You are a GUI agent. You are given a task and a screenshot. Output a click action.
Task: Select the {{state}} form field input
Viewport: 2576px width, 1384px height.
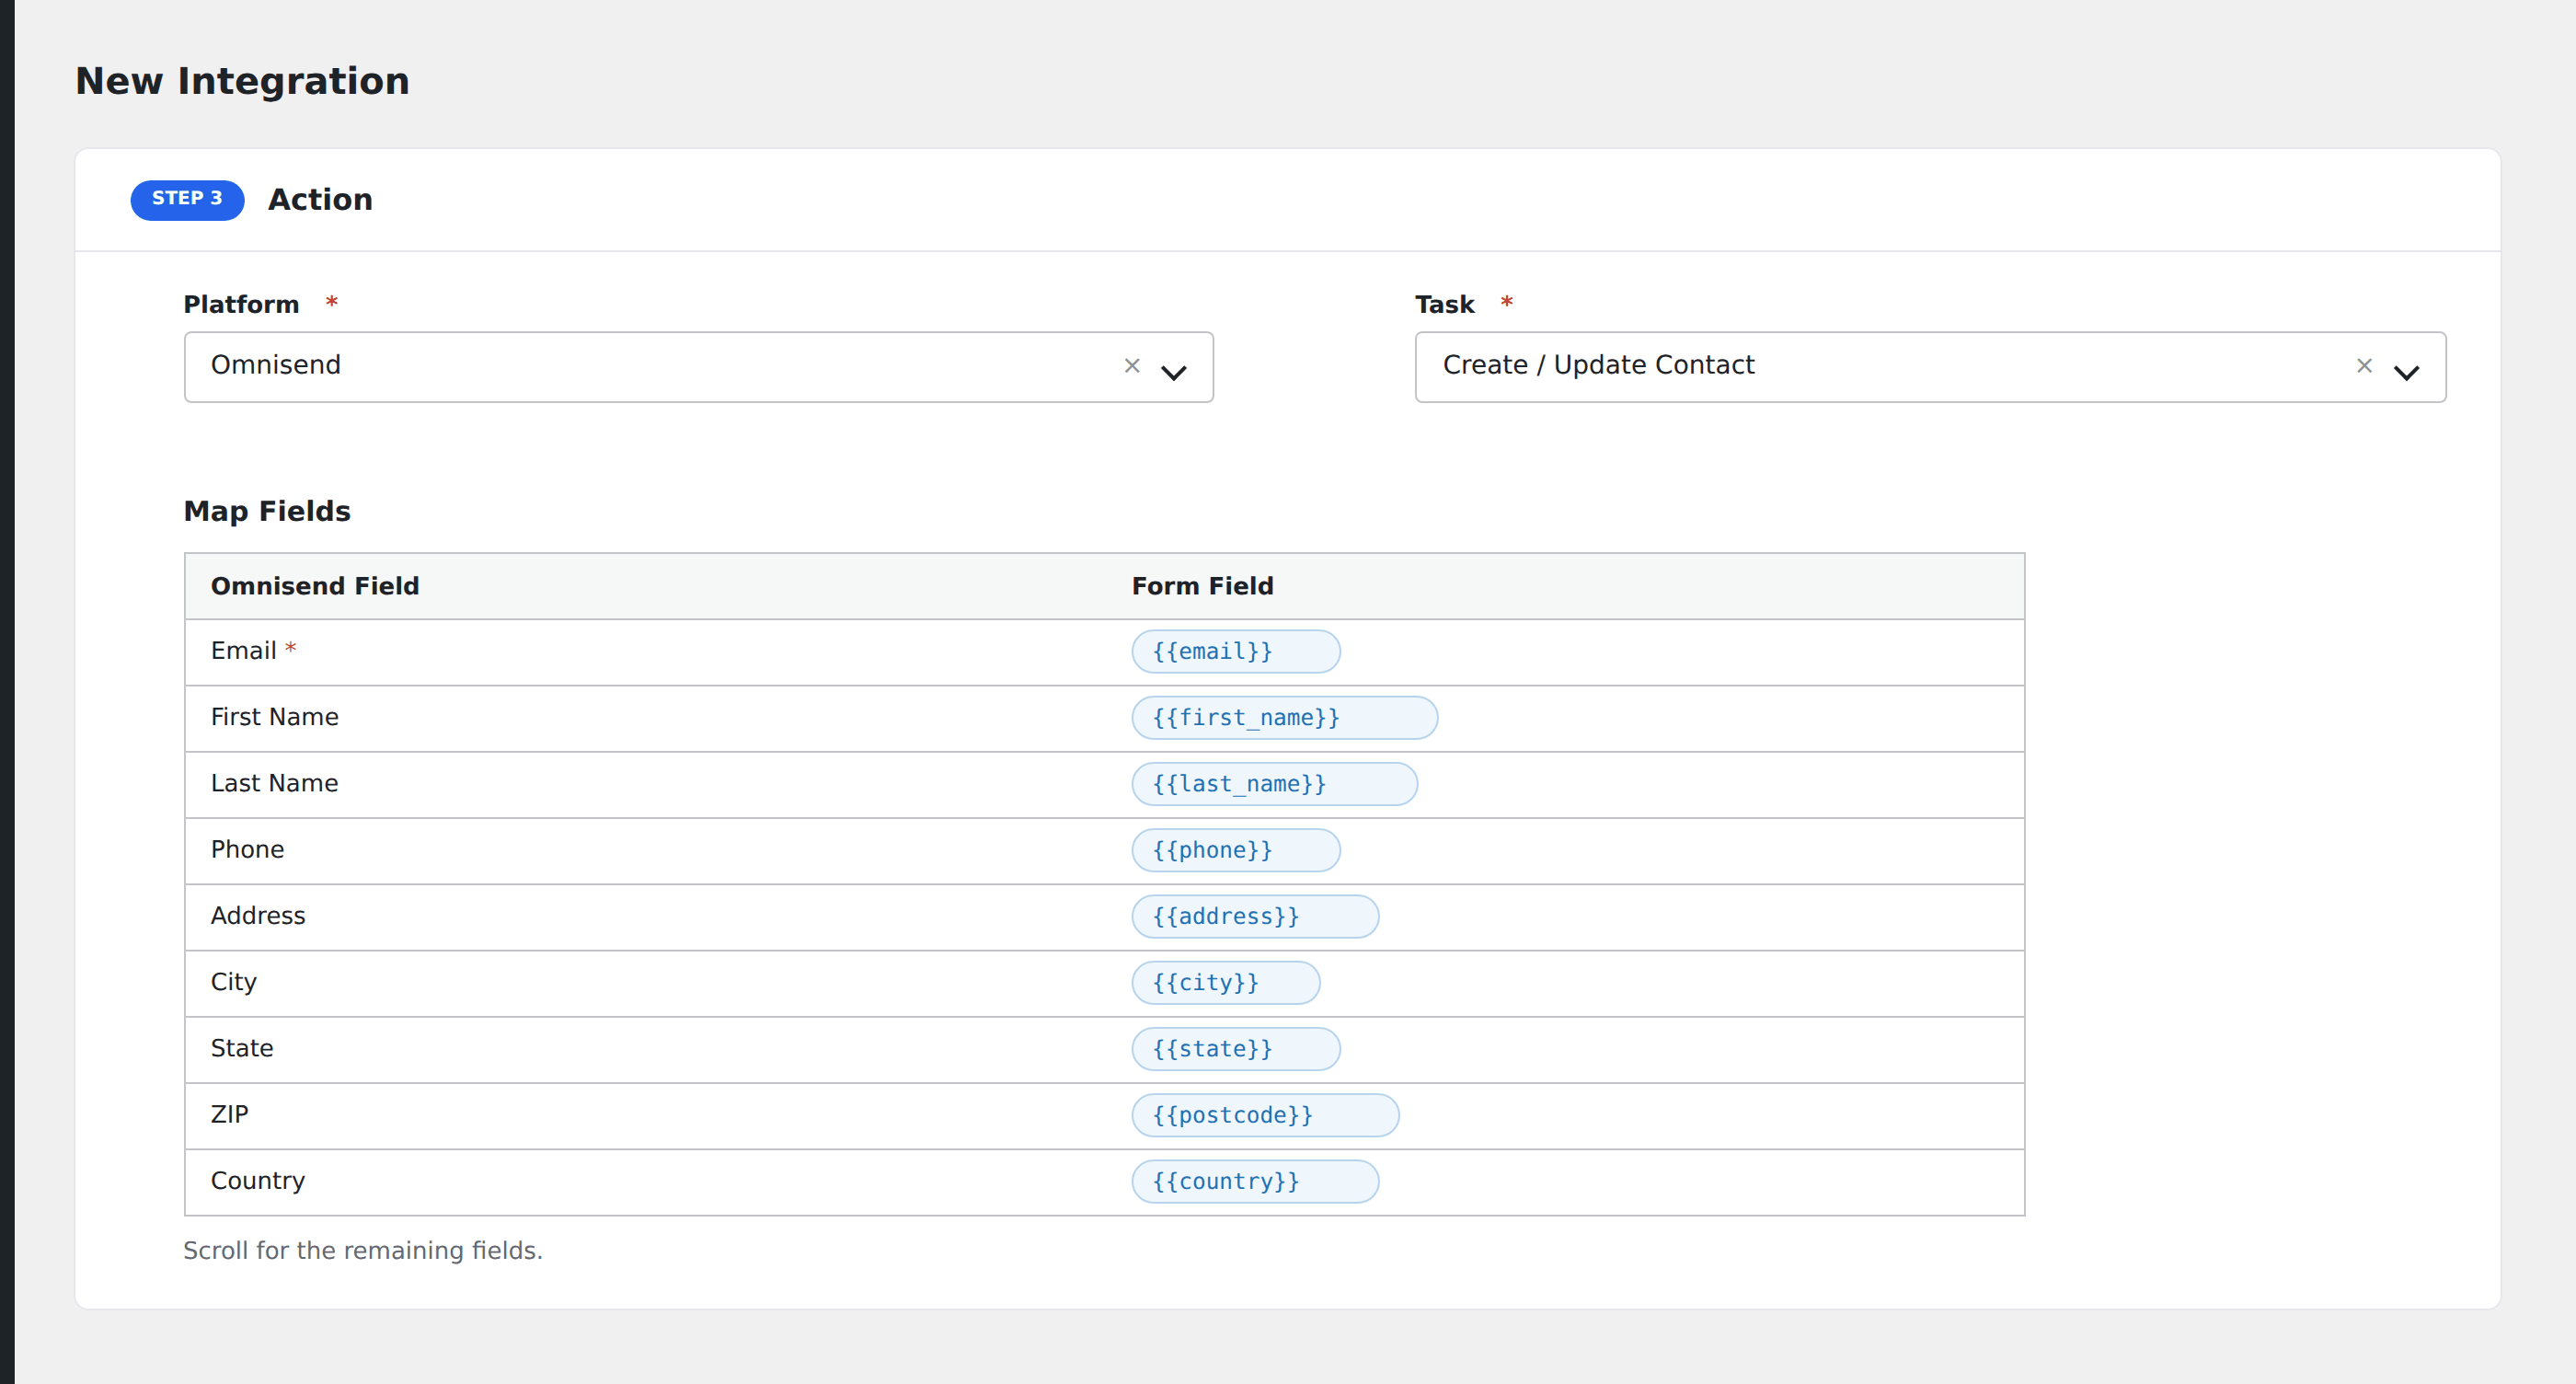click(x=1235, y=1048)
